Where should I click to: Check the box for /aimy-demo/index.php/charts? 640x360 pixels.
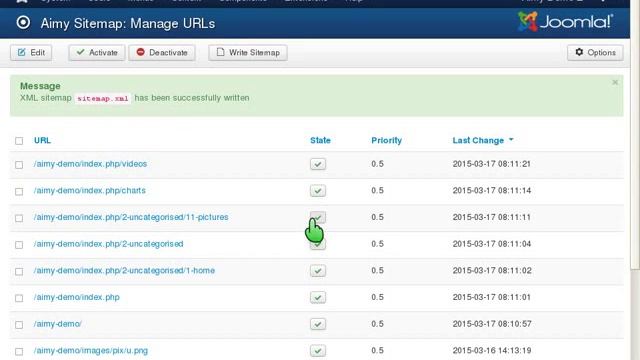pyautogui.click(x=19, y=191)
